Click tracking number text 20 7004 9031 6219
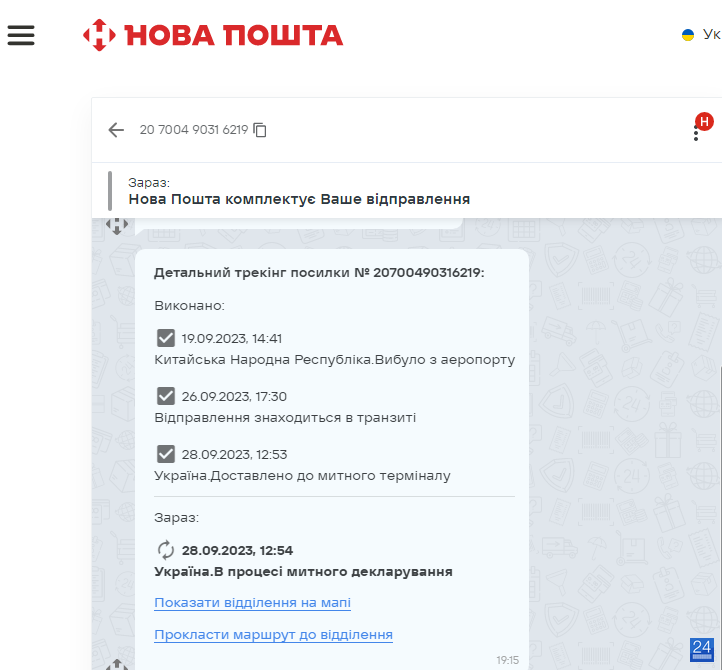 coord(194,130)
